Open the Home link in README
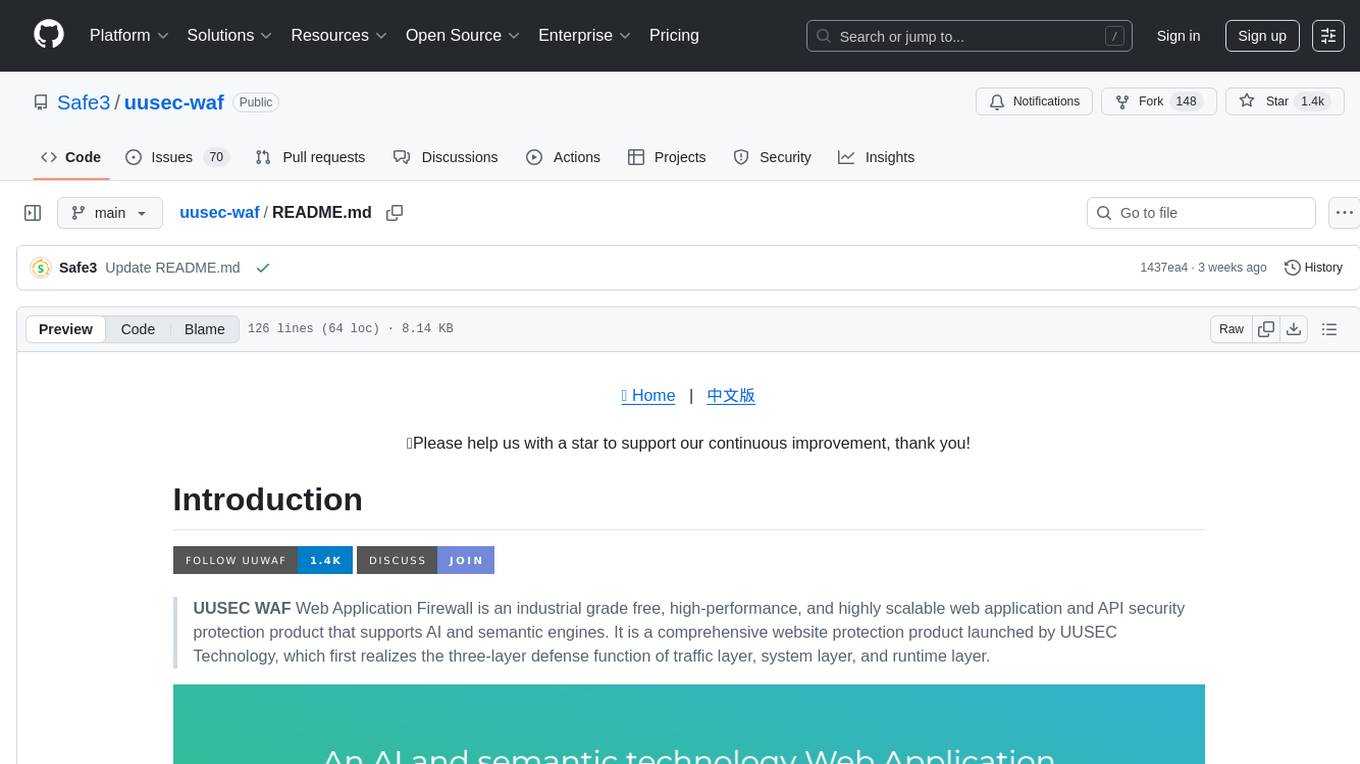 point(648,396)
